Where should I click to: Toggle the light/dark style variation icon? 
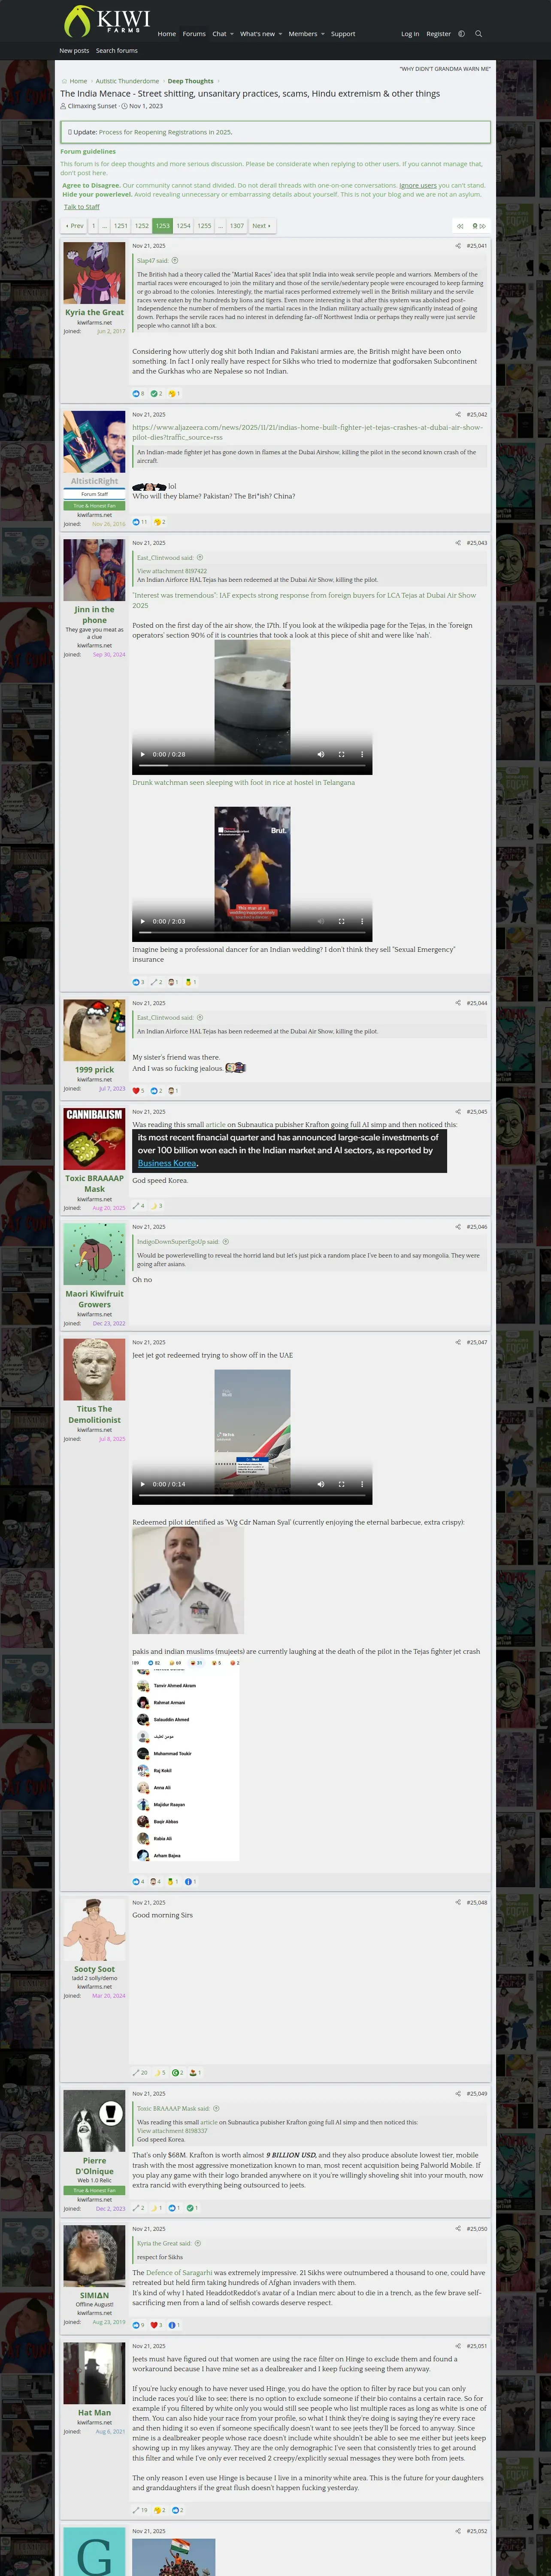tap(461, 34)
